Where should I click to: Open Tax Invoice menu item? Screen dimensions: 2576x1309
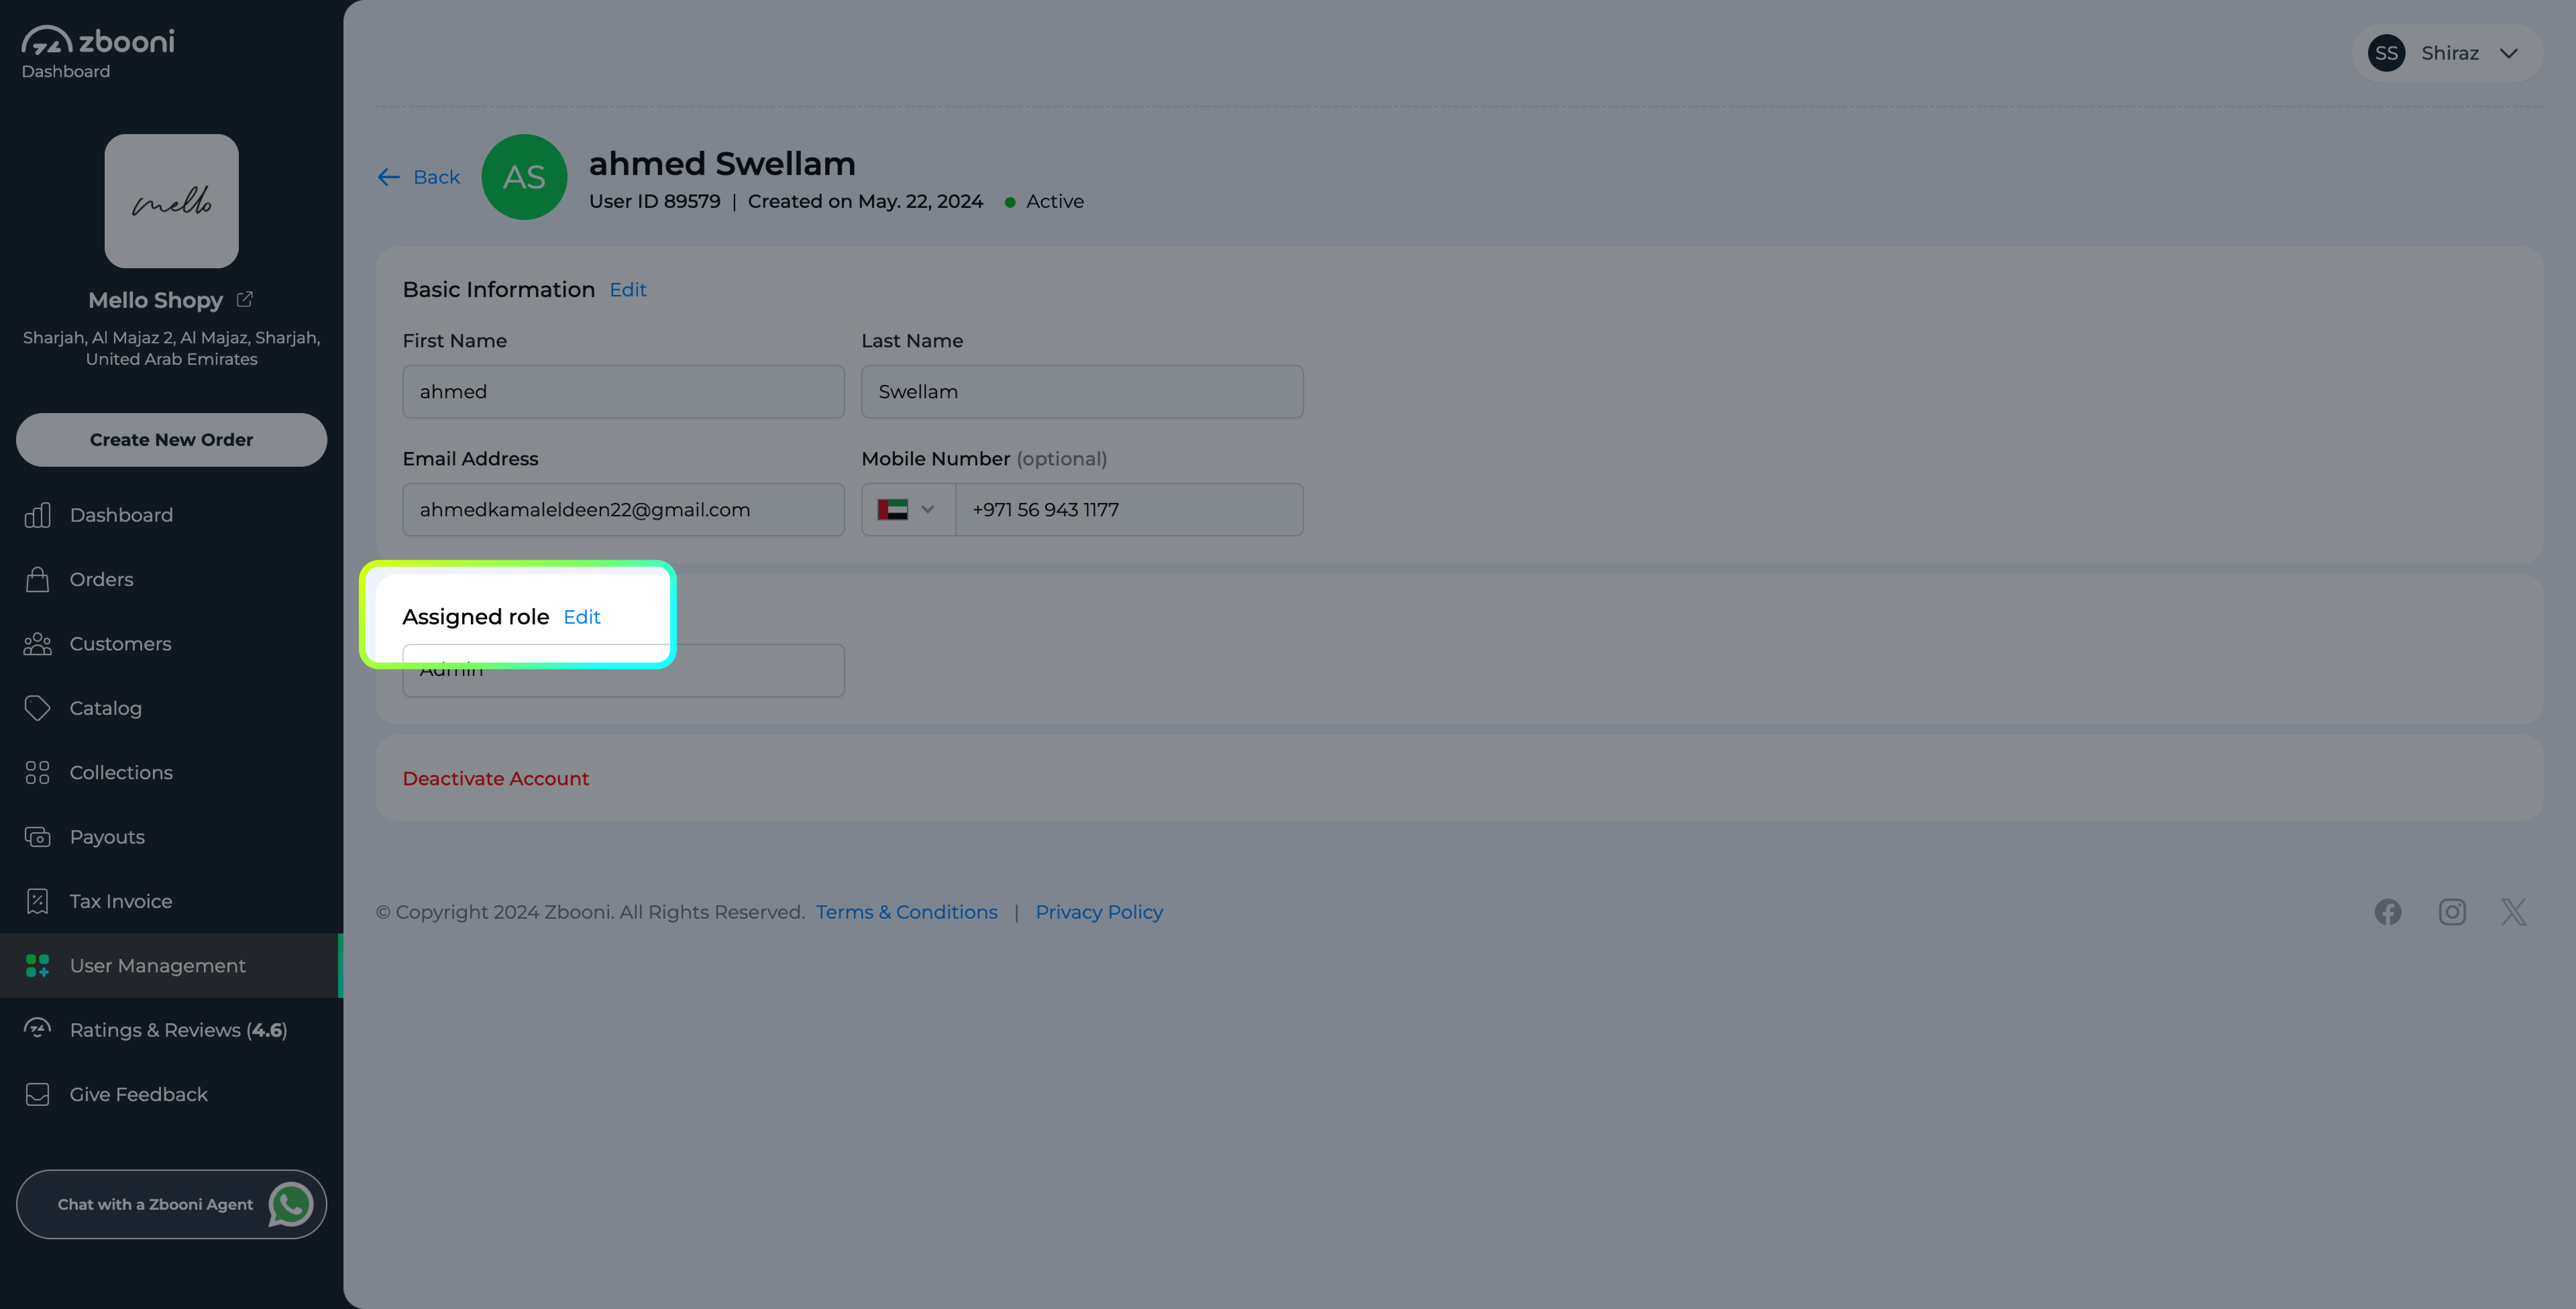tap(171, 901)
